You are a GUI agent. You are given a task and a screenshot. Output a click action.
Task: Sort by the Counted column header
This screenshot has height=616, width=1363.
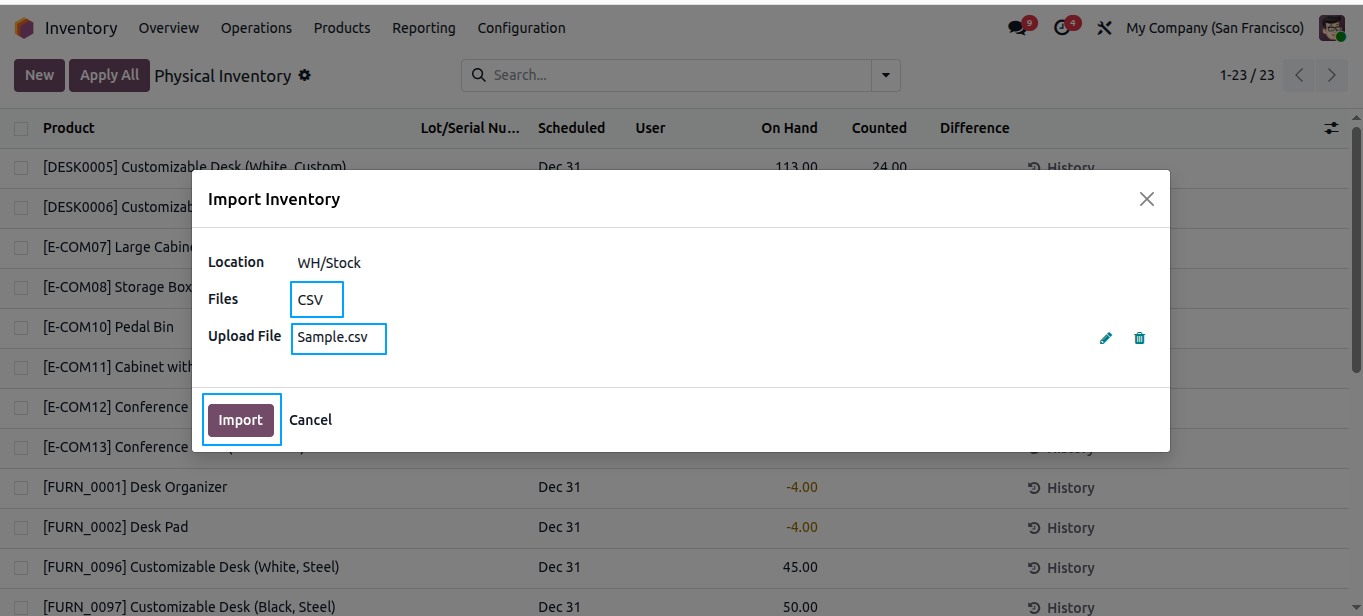click(x=879, y=128)
